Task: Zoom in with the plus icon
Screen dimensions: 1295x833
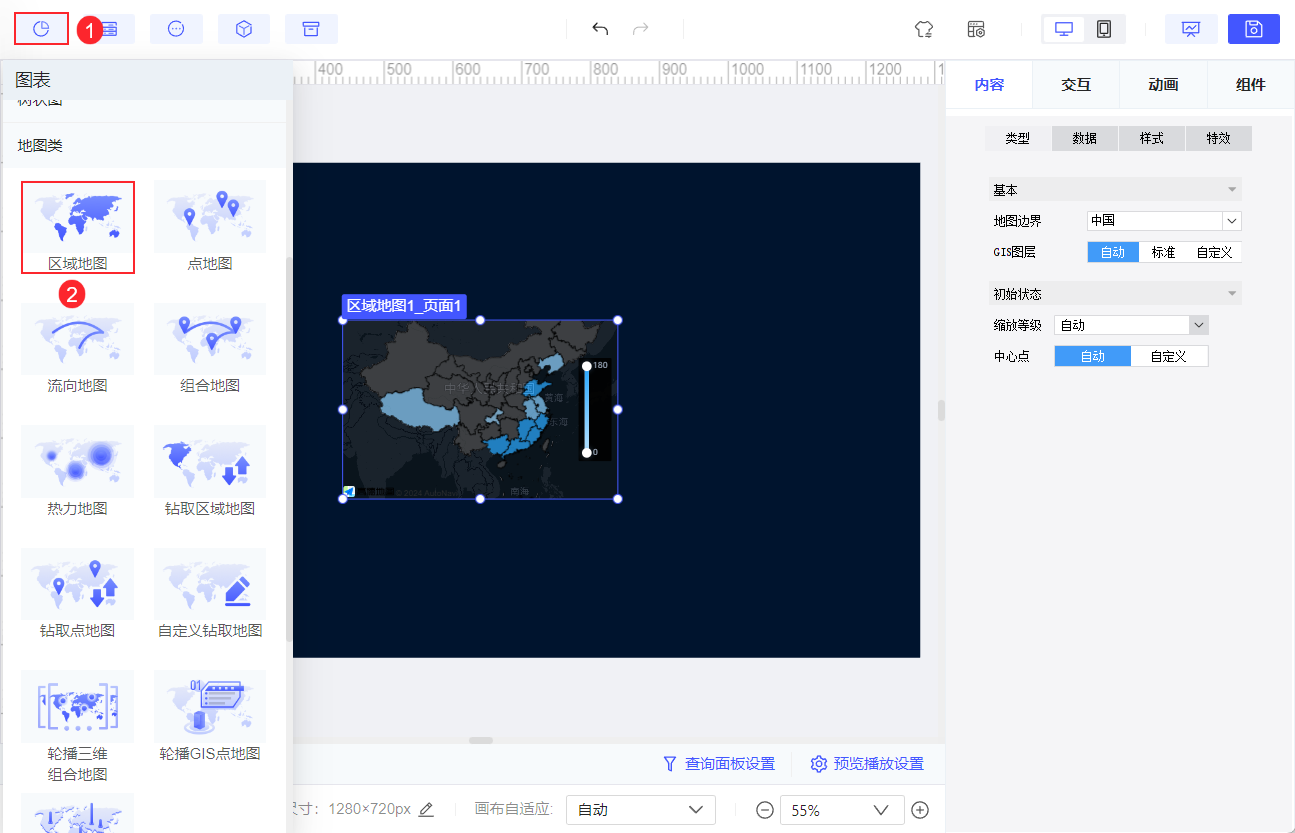Action: click(x=921, y=810)
